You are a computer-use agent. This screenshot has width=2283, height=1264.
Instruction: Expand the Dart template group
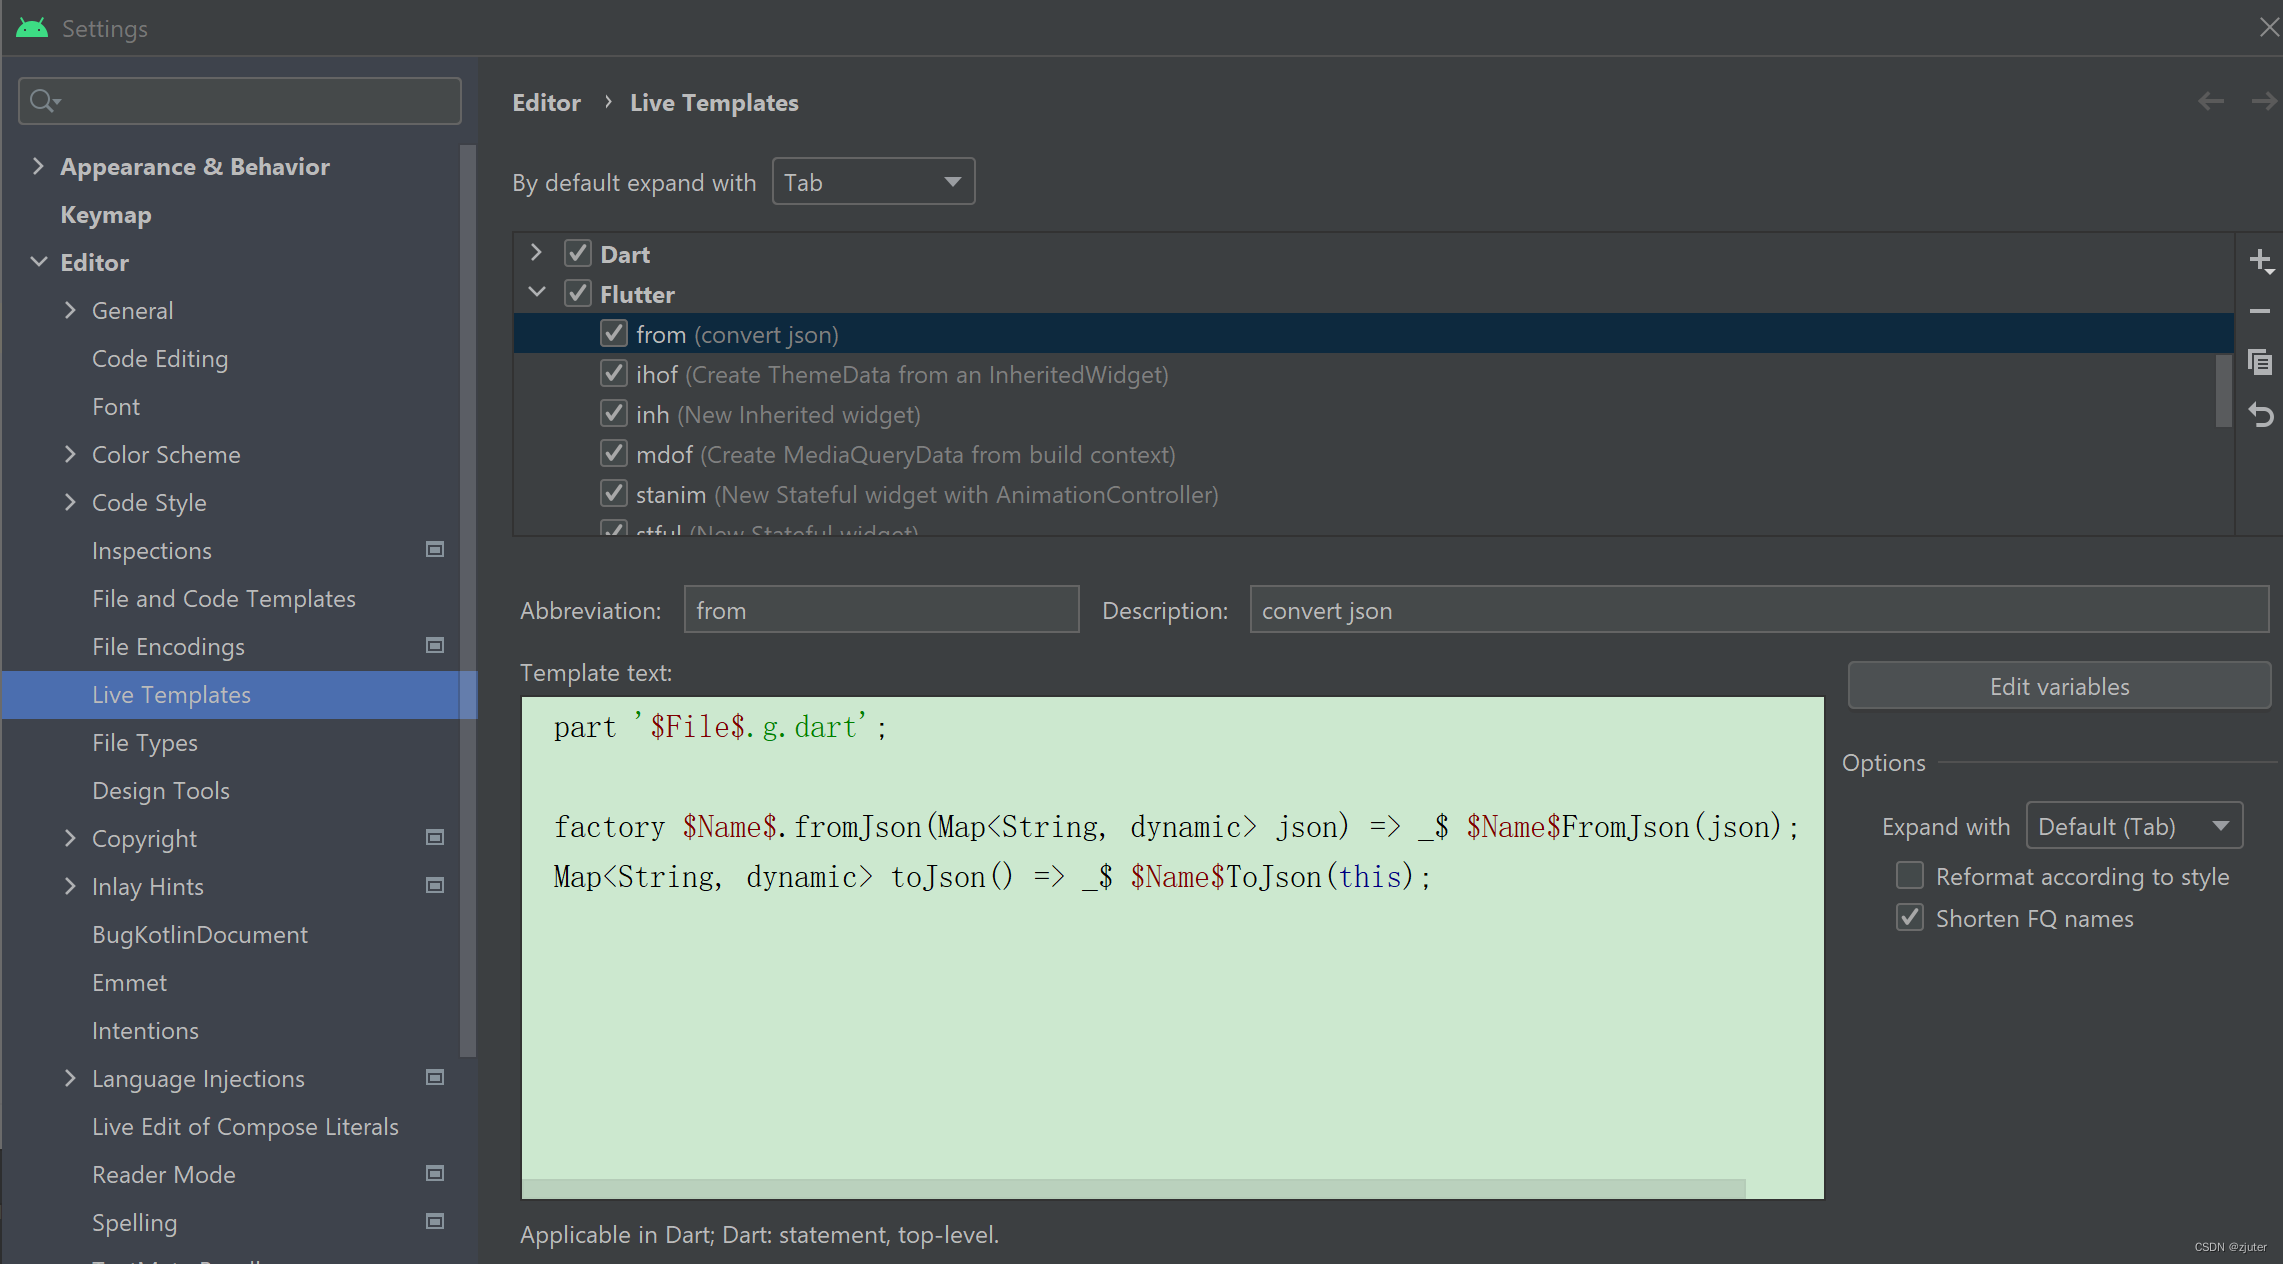pos(536,253)
